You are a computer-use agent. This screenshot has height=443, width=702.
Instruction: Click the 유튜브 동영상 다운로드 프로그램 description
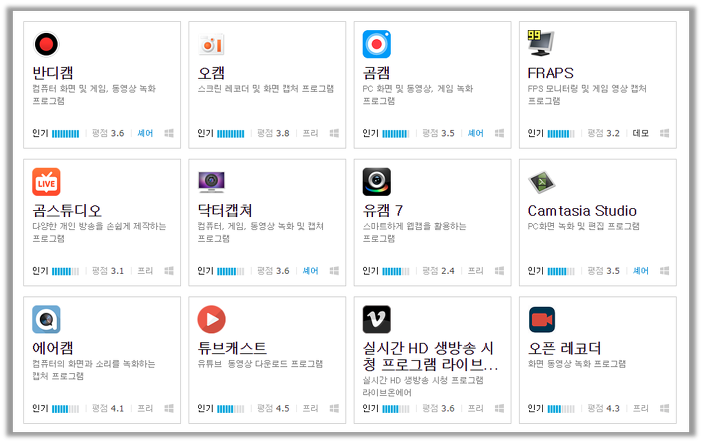point(260,364)
